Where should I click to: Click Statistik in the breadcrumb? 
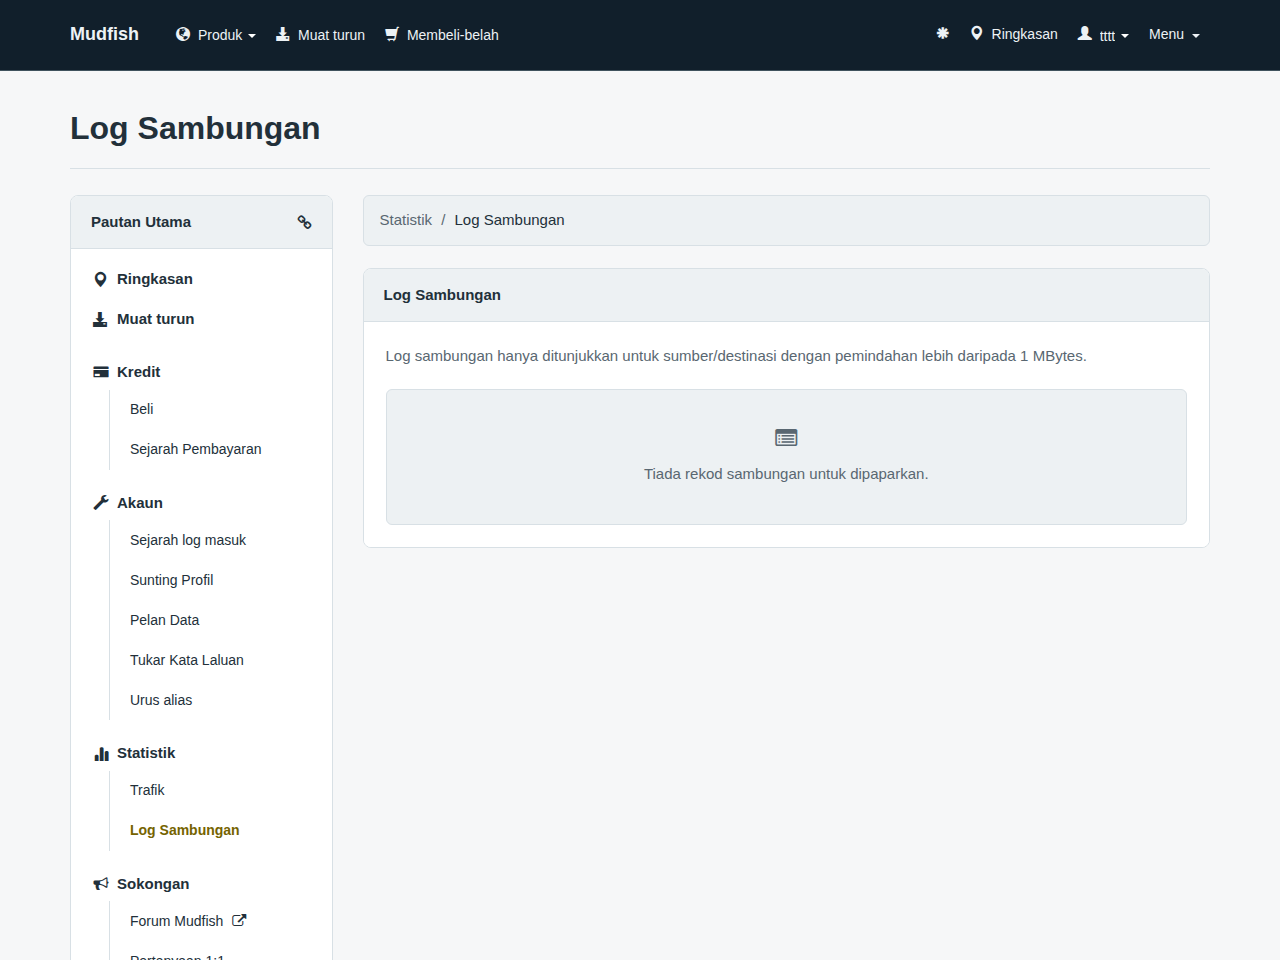coord(406,220)
